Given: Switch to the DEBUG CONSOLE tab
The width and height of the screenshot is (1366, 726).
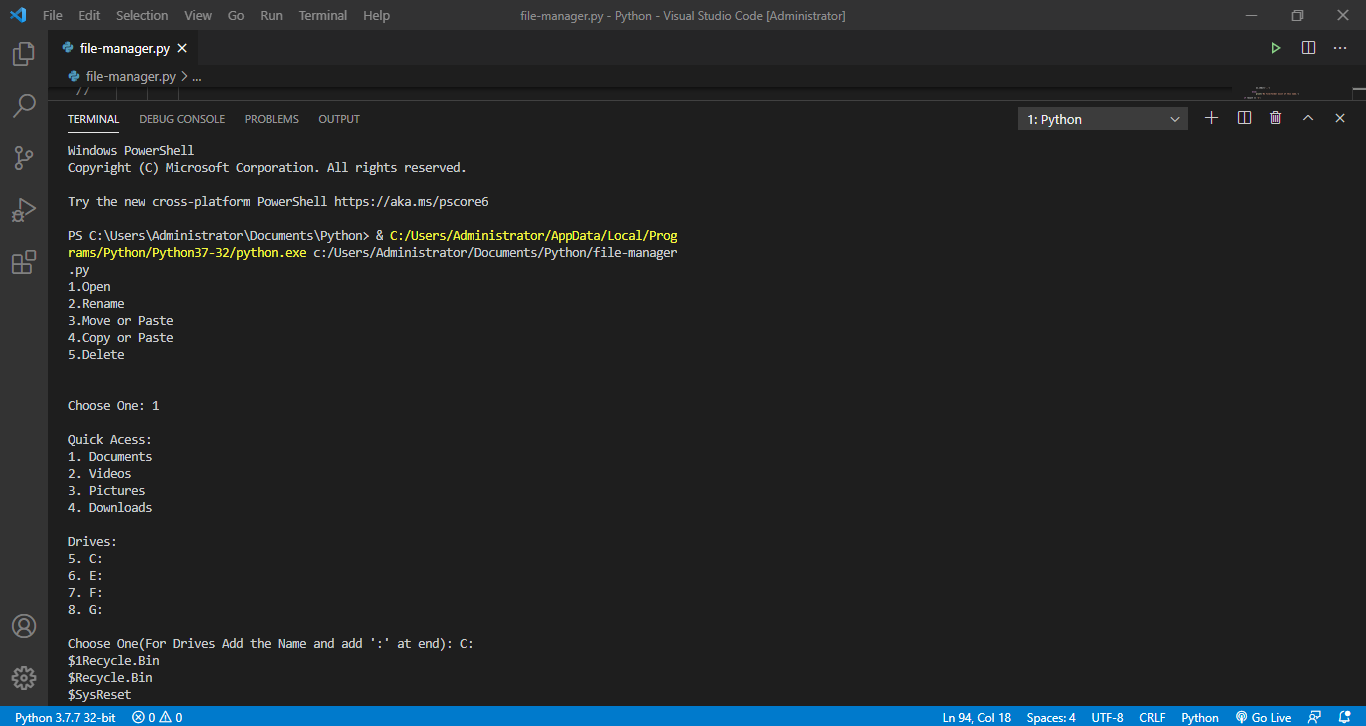Looking at the screenshot, I should (182, 118).
